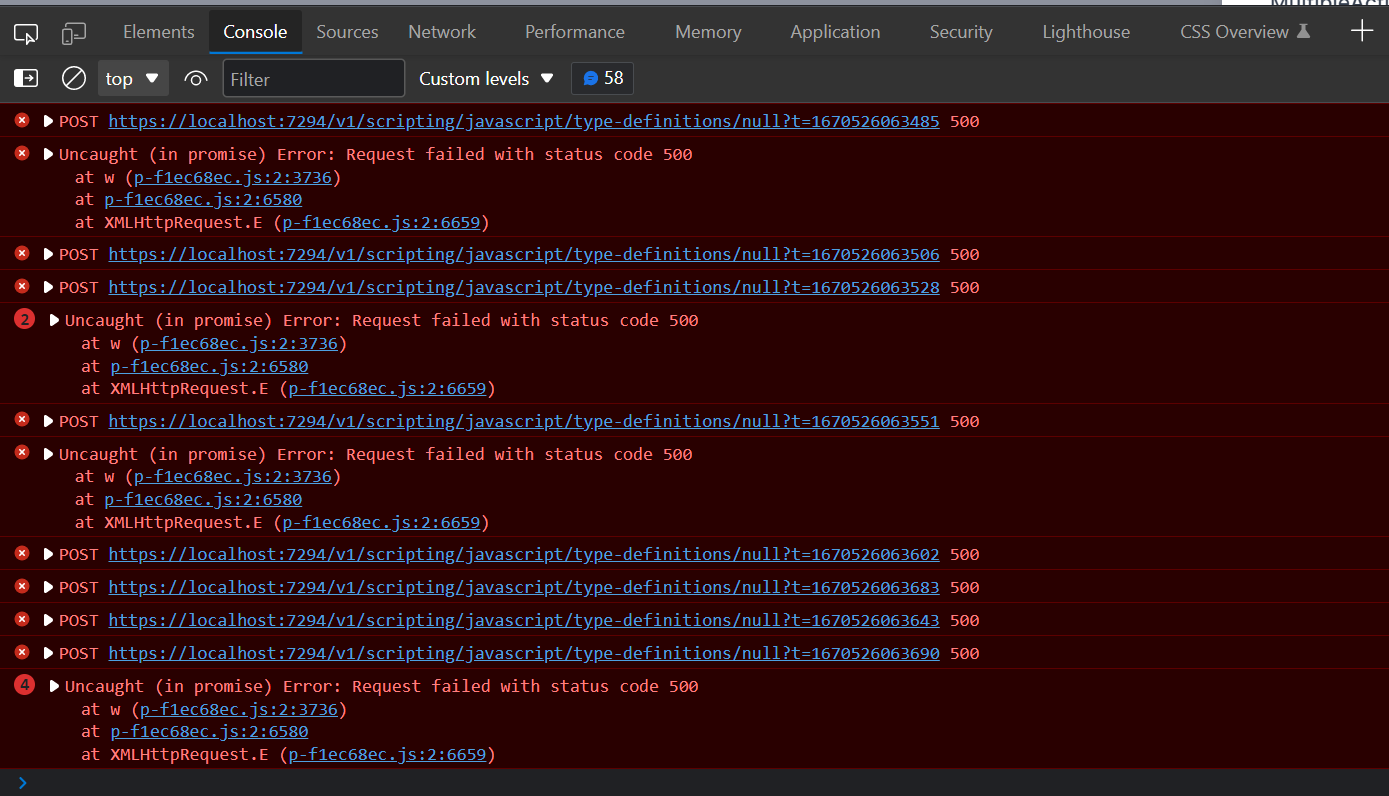Viewport: 1389px width, 796px height.
Task: Expand POST entry ending 1670526063690
Action: [48, 653]
